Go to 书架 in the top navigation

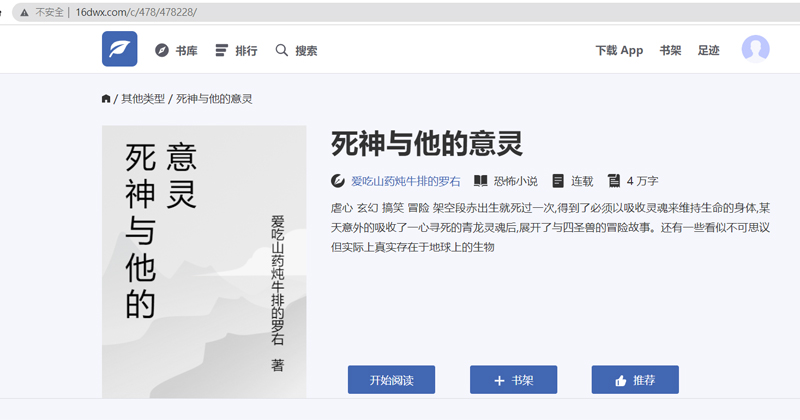(x=670, y=51)
